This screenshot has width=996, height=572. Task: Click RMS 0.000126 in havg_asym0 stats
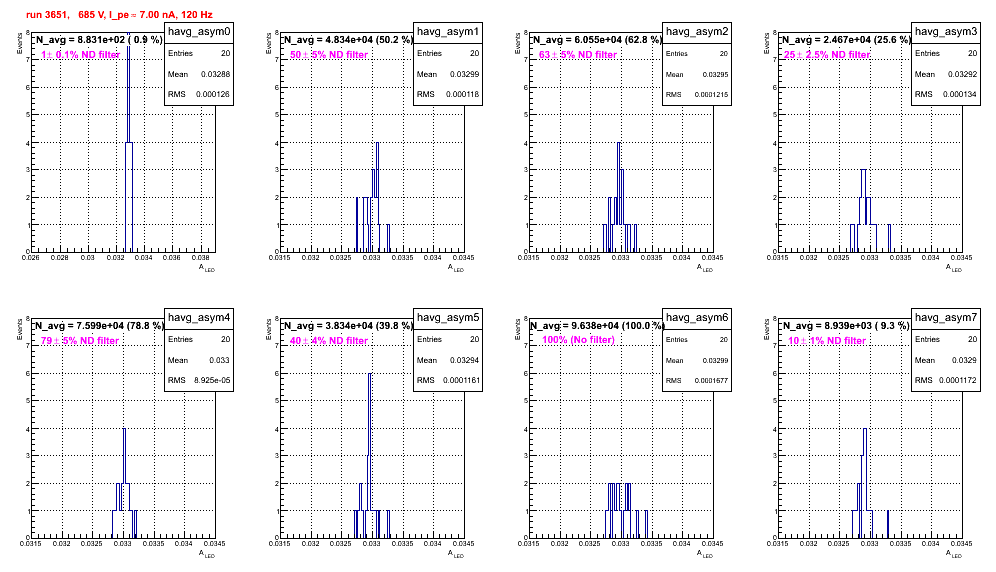199,95
